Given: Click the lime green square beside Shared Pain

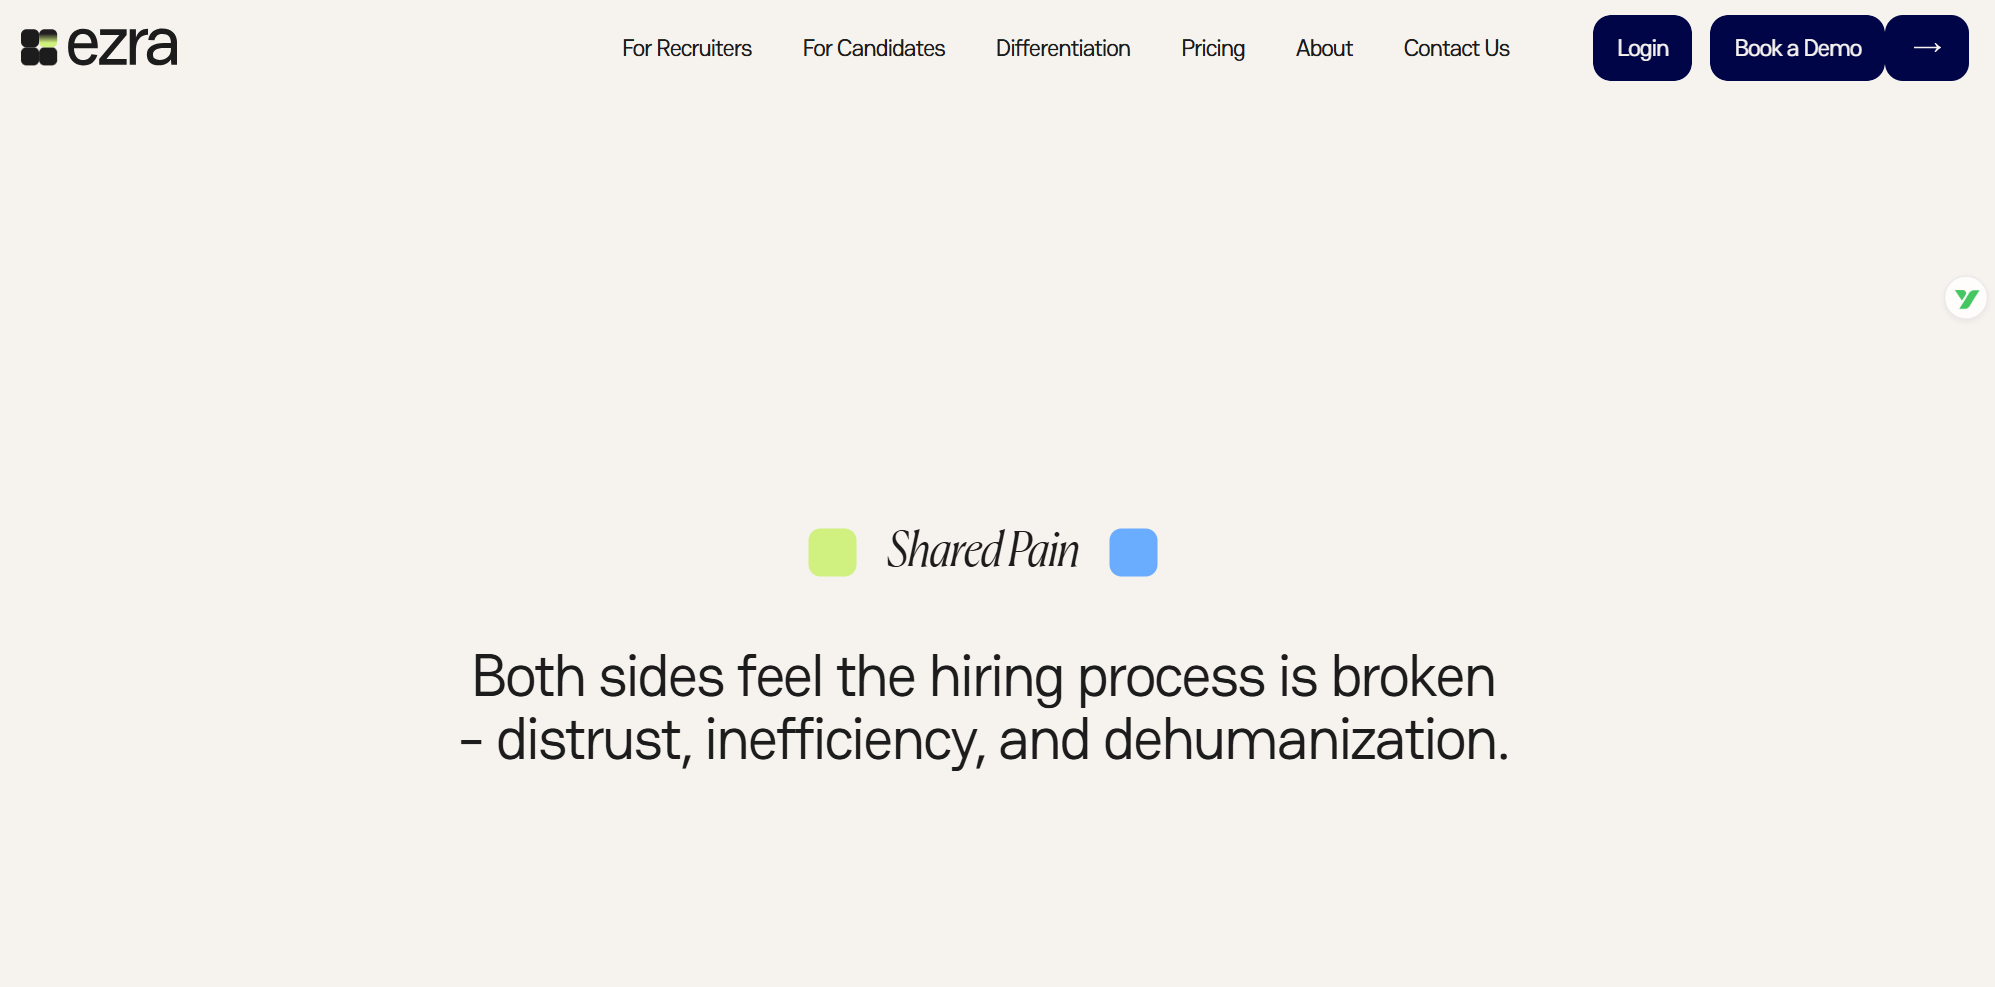Looking at the screenshot, I should (832, 552).
